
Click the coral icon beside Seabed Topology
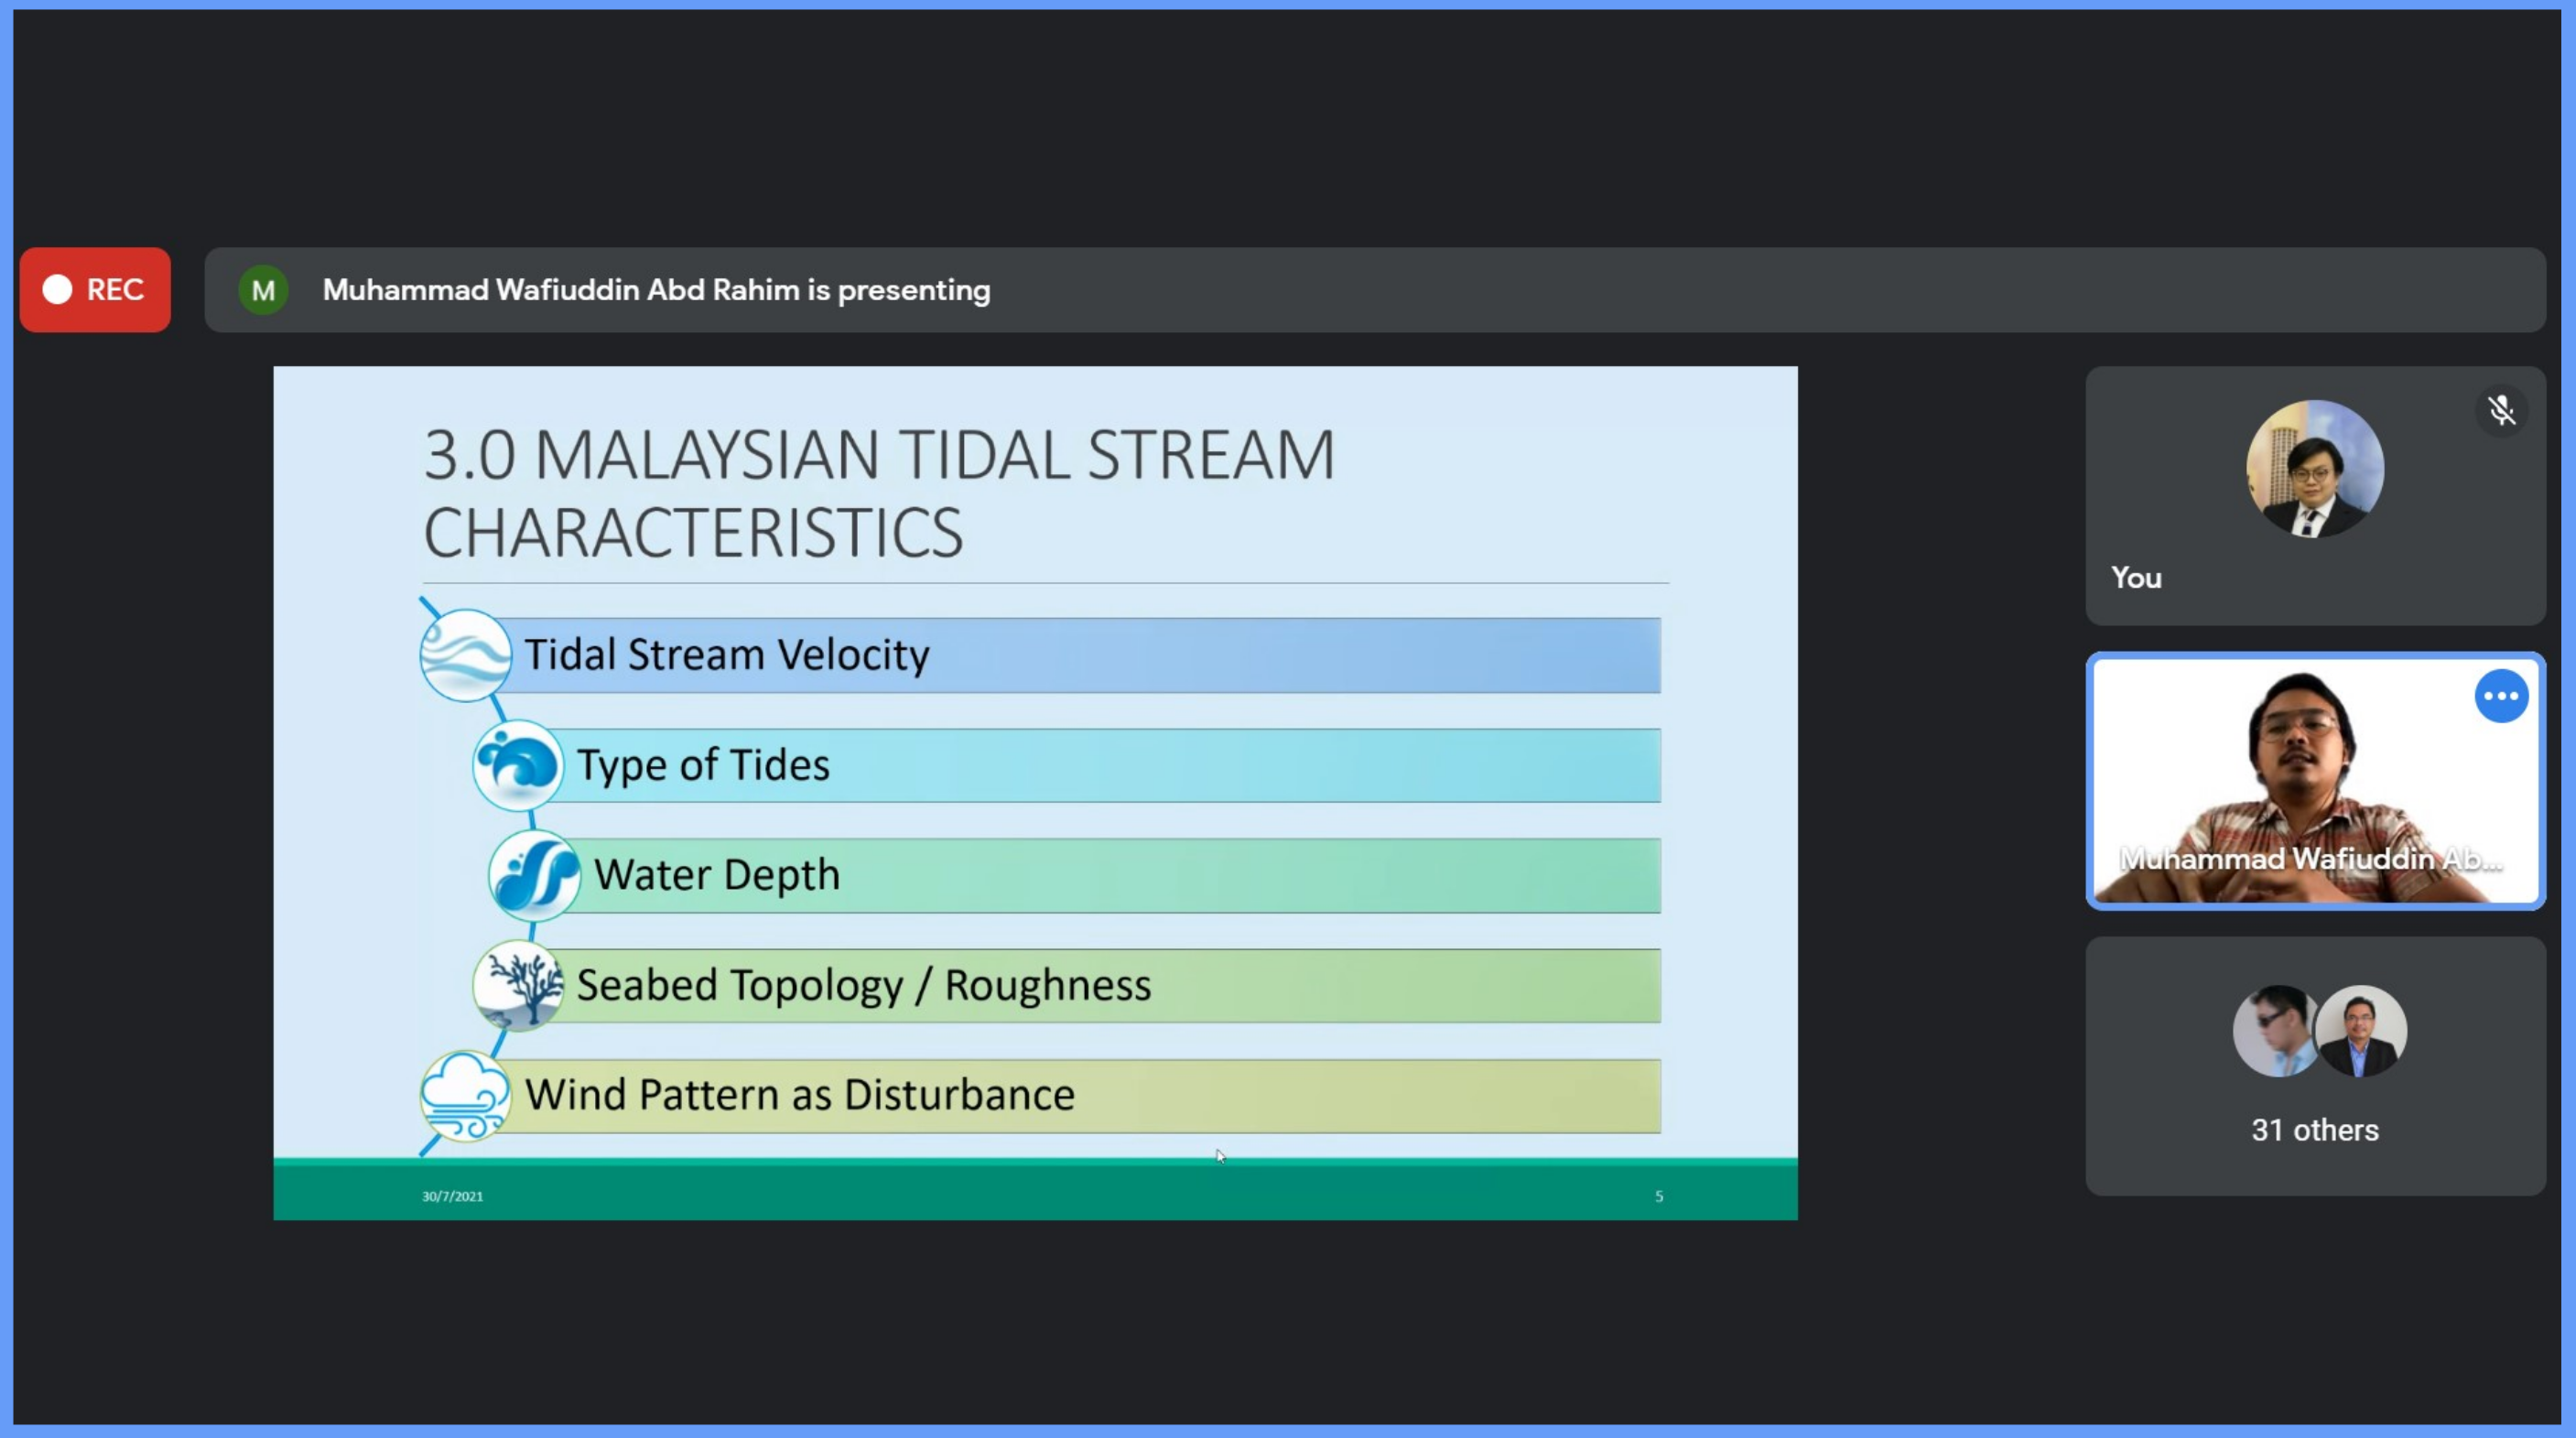(x=518, y=985)
